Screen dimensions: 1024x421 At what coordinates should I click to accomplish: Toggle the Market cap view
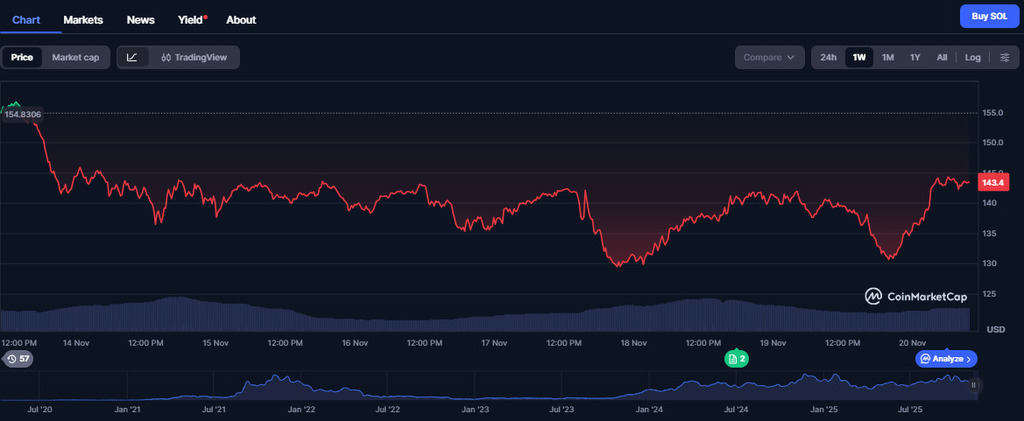click(76, 57)
